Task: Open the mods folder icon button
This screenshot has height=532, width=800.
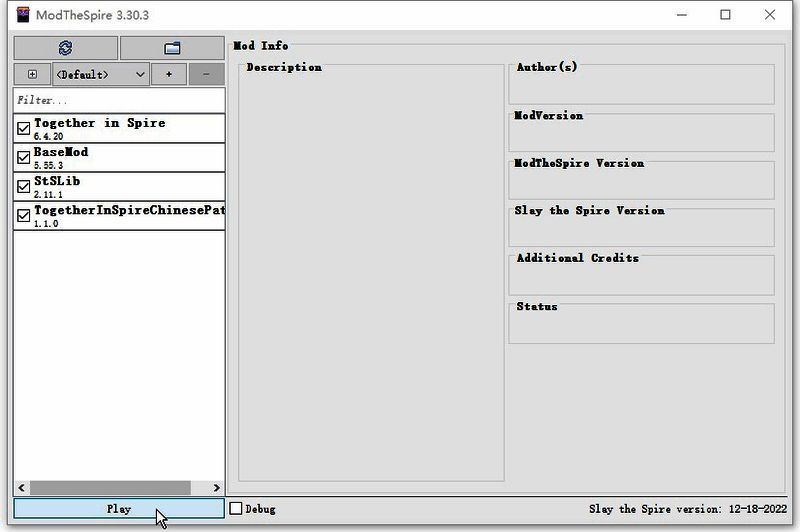Action: [x=172, y=48]
